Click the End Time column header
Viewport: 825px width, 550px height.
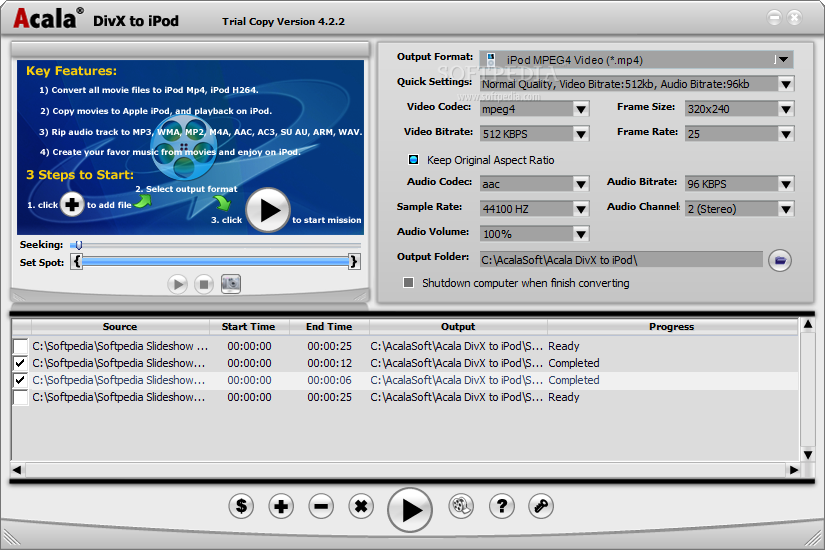click(x=329, y=327)
